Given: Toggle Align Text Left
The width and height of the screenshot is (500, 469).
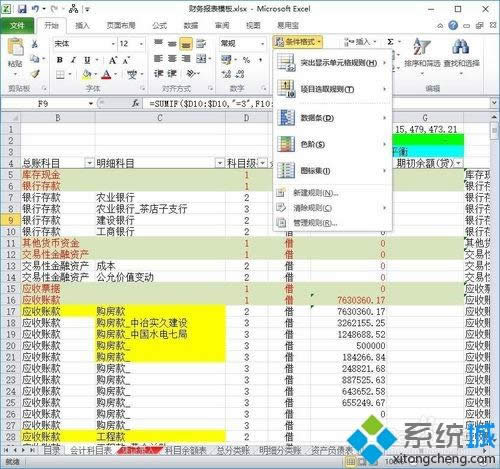Looking at the screenshot, I should pyautogui.click(x=158, y=59).
